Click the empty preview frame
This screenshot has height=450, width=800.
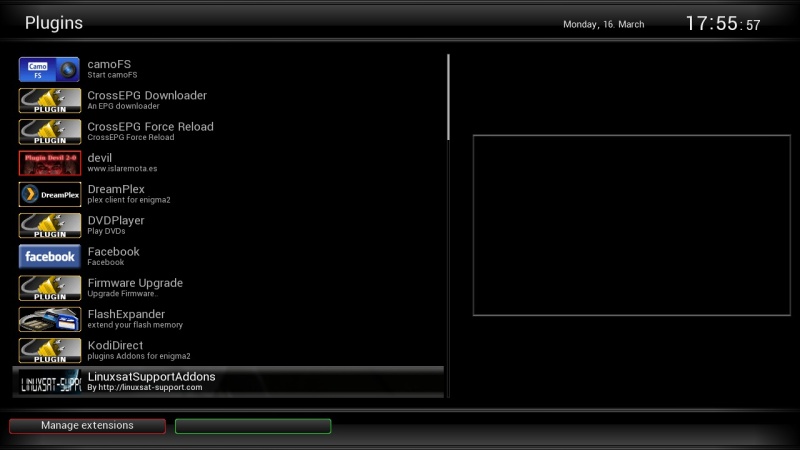coord(632,225)
